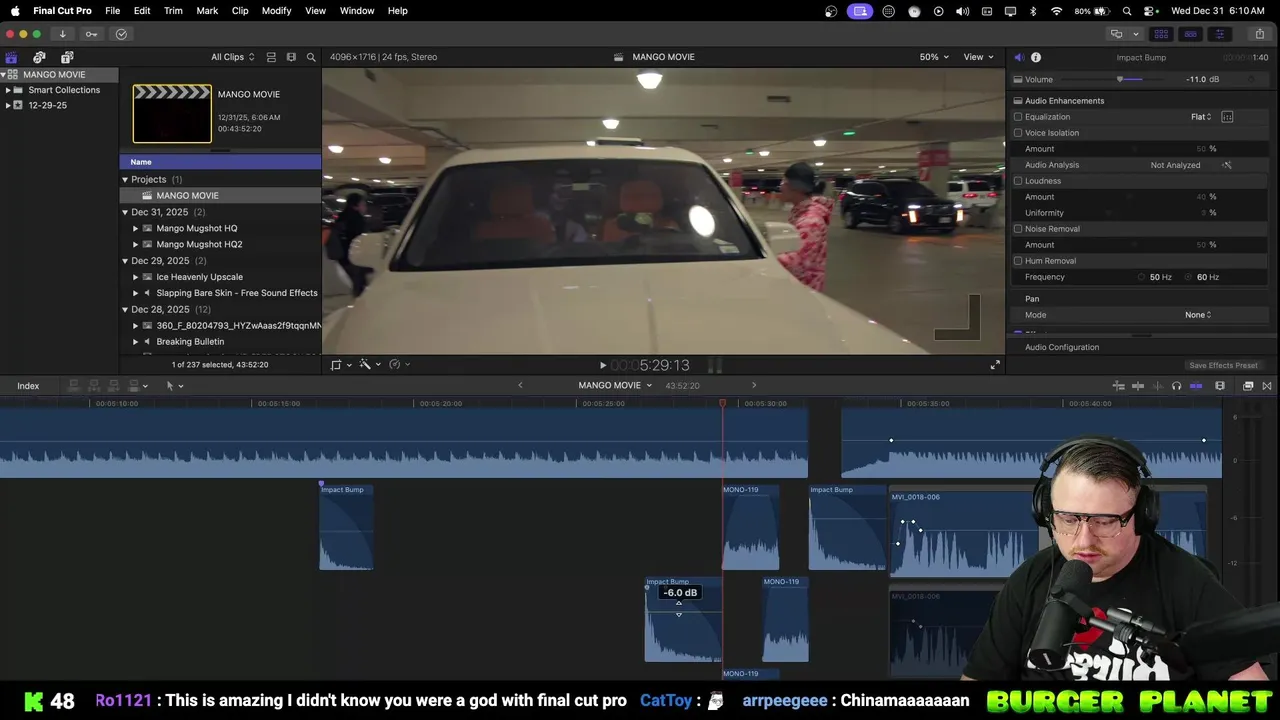Show the Transitions browser icon
Viewport: 1280px width, 720px height.
click(1267, 386)
